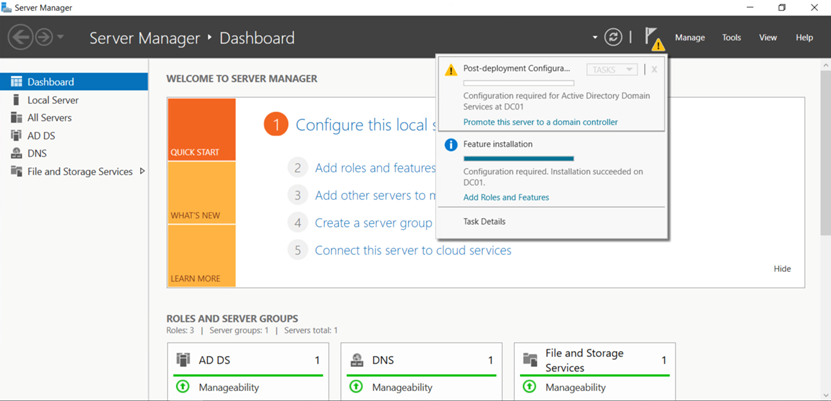Open the Tools menu

(x=731, y=38)
